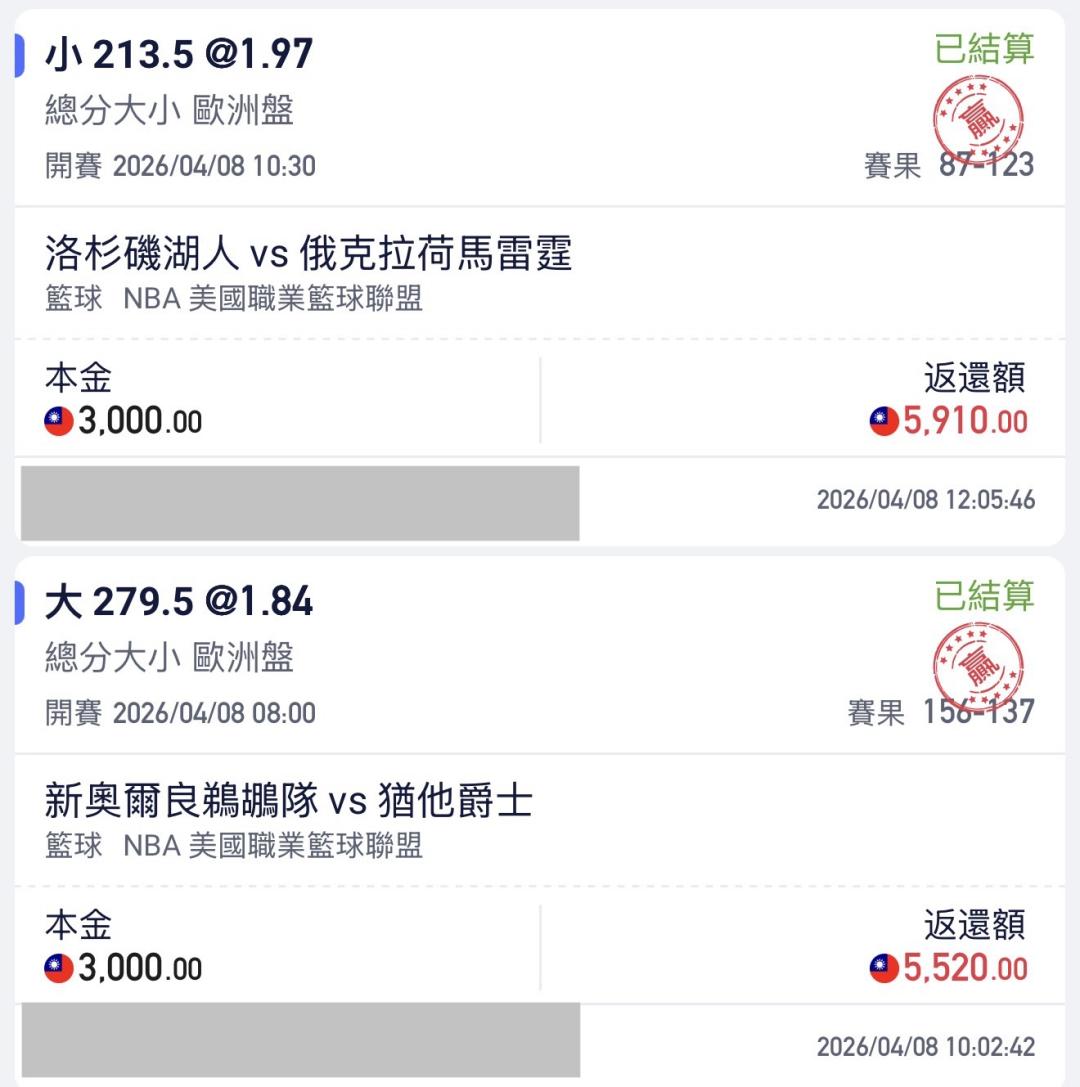Click the gray redacted bar in first card
This screenshot has height=1087, width=1080.
point(300,503)
